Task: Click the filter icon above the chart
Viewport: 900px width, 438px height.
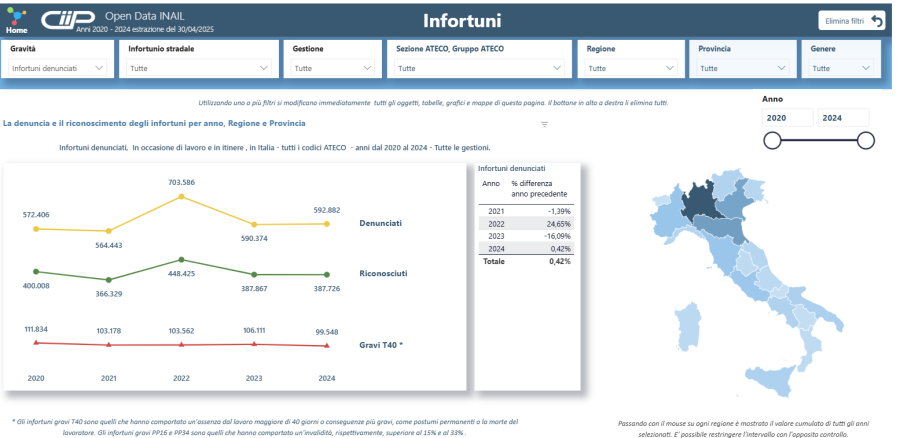Action: [x=545, y=125]
